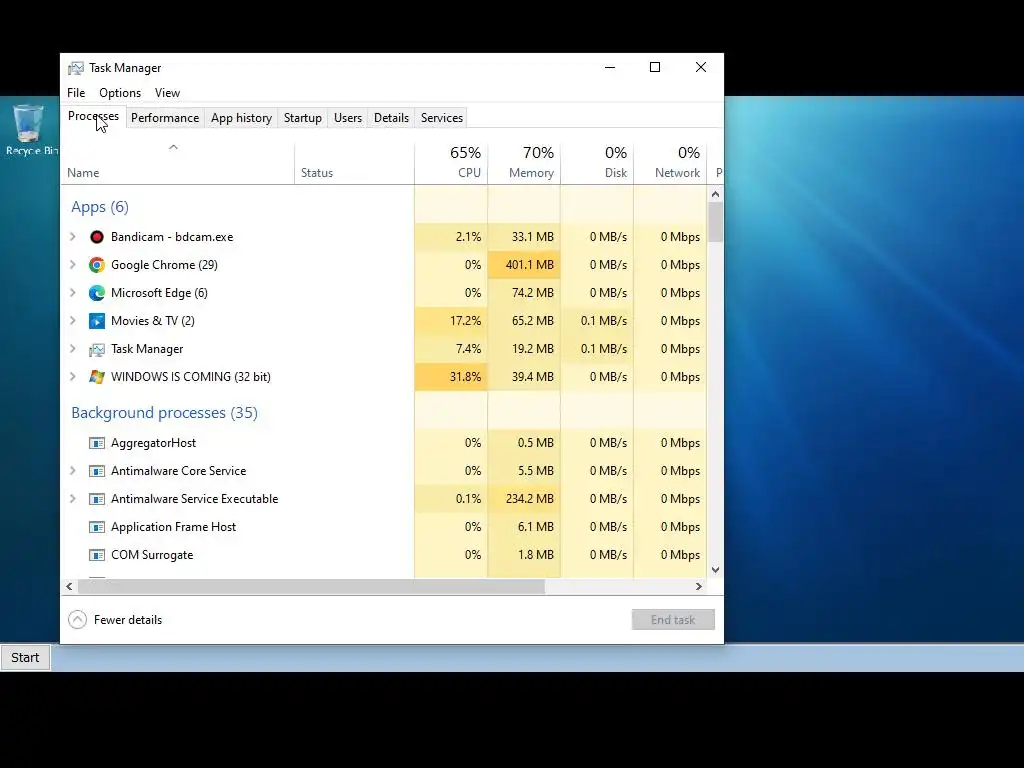Sort by the Name column header

pyautogui.click(x=177, y=162)
